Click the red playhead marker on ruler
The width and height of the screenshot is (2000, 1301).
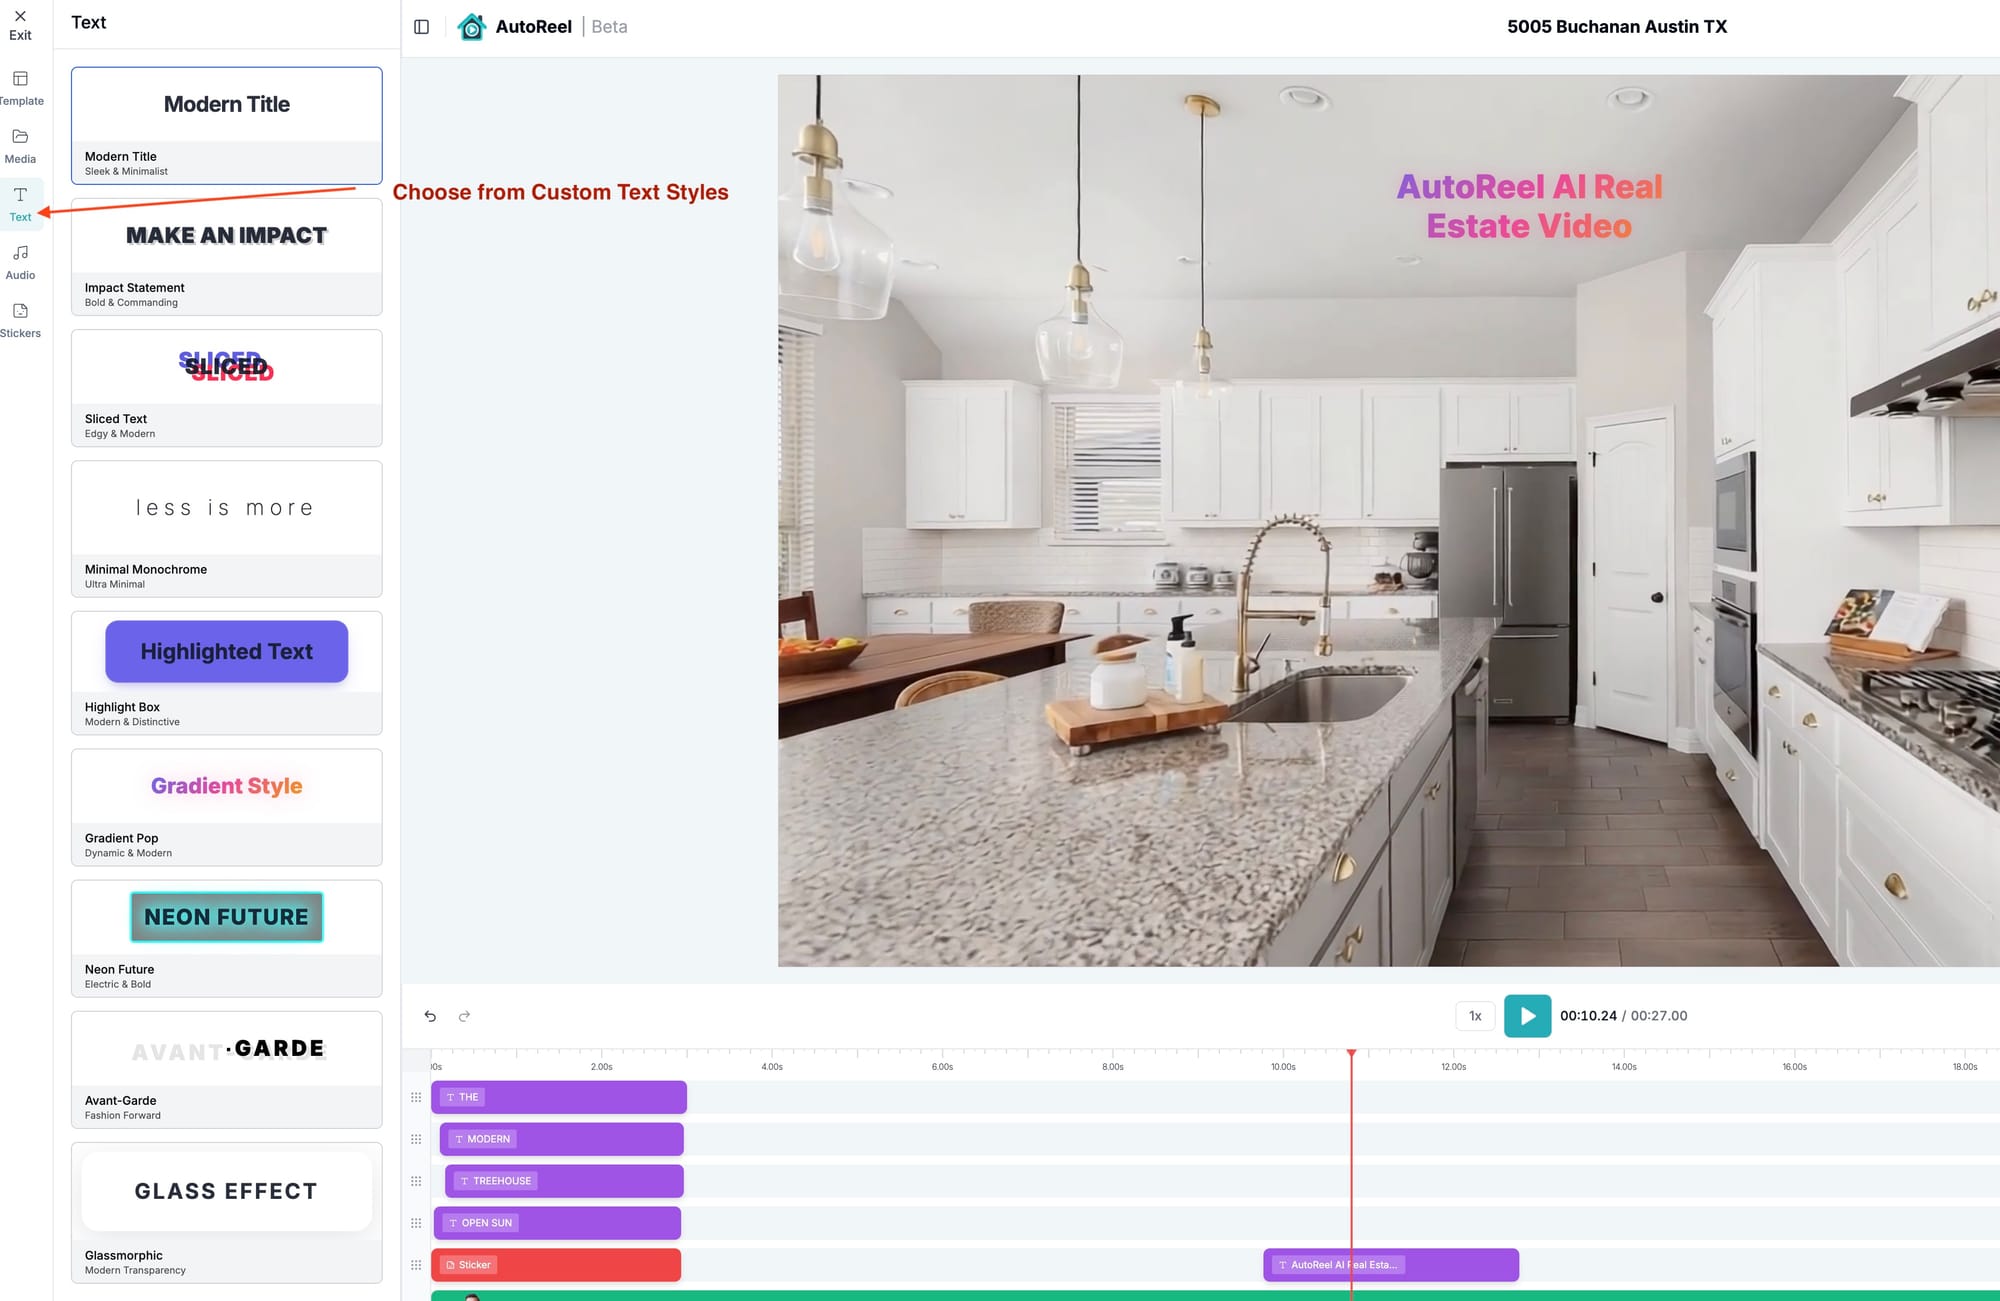coord(1351,1054)
